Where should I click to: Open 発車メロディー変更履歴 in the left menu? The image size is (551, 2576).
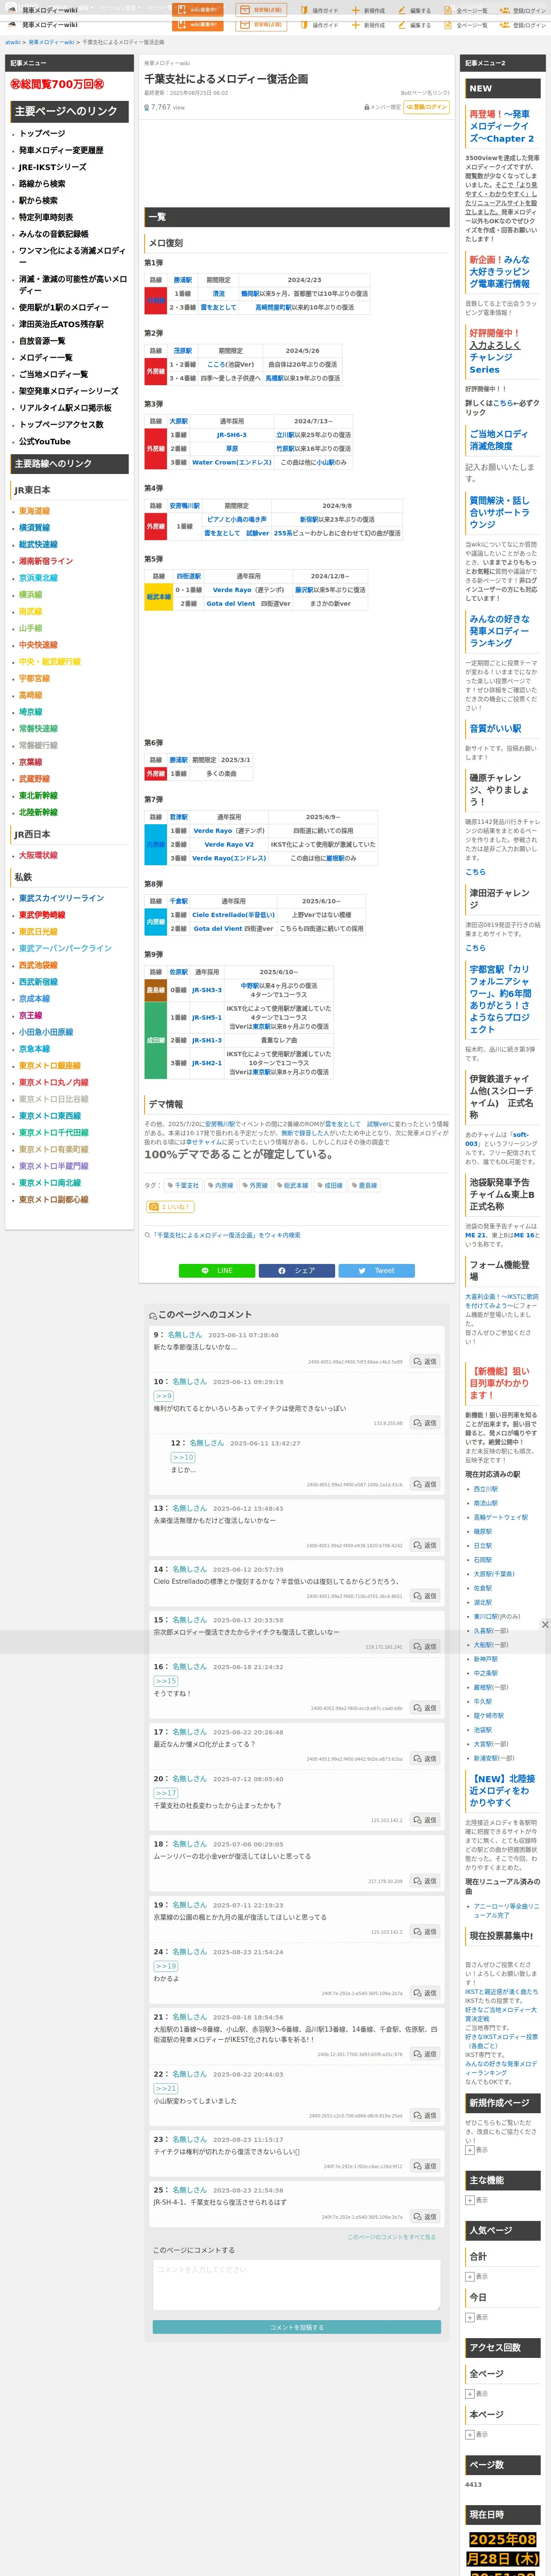pyautogui.click(x=61, y=151)
